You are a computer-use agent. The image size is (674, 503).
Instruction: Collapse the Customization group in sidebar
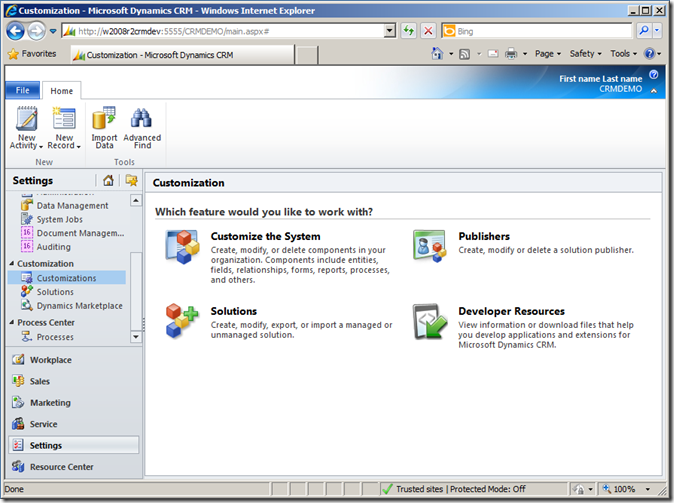[x=11, y=264]
